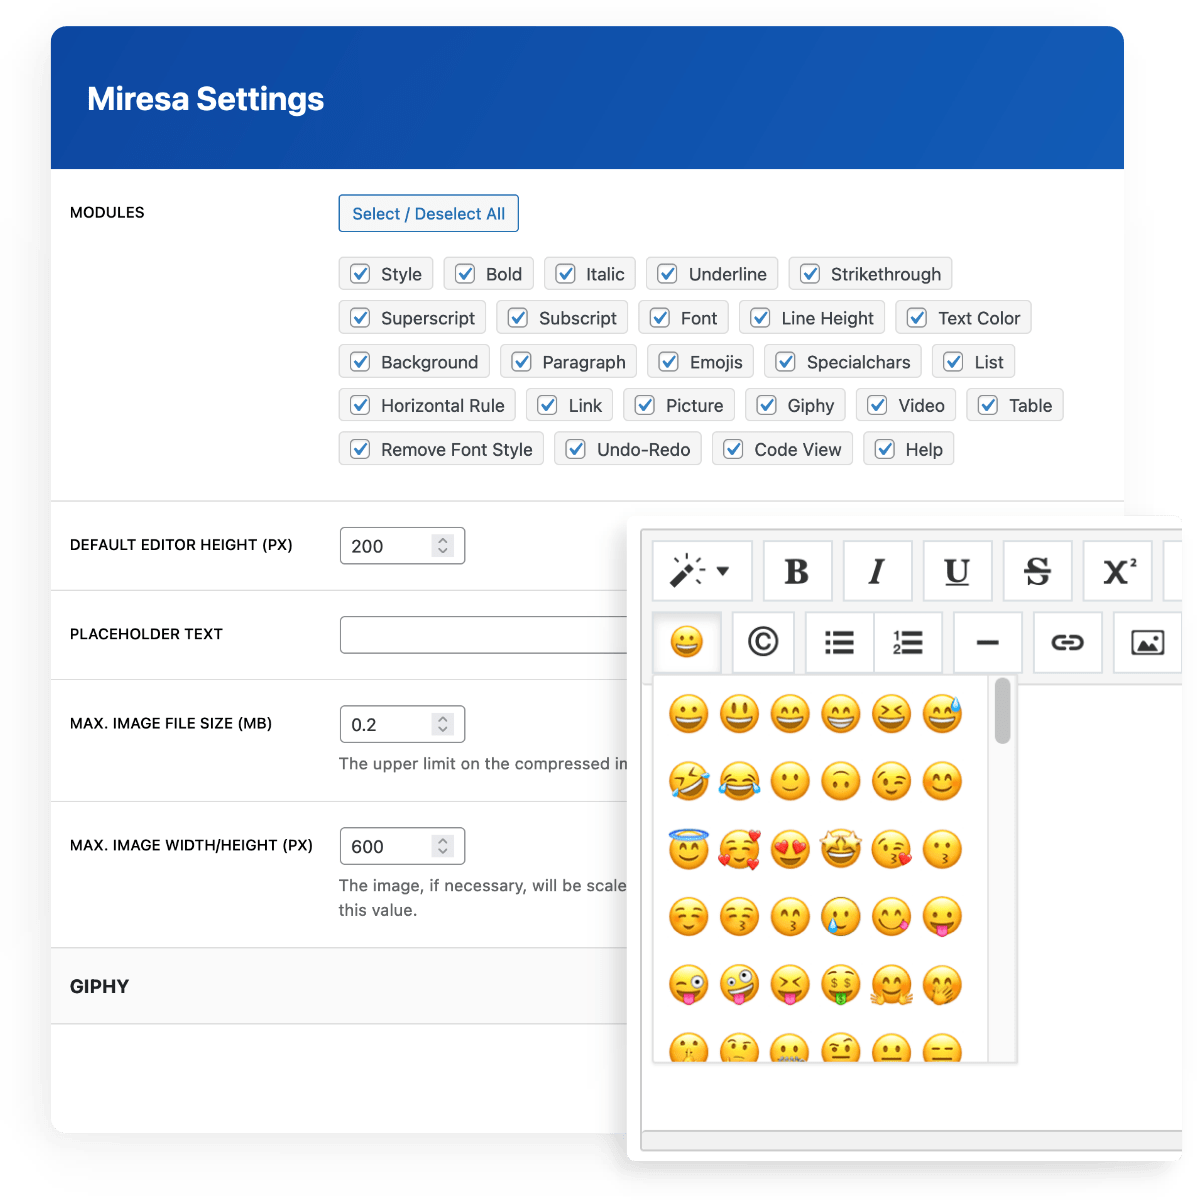Pick the zany face emoji
1200x1200 pixels.
[x=739, y=985]
